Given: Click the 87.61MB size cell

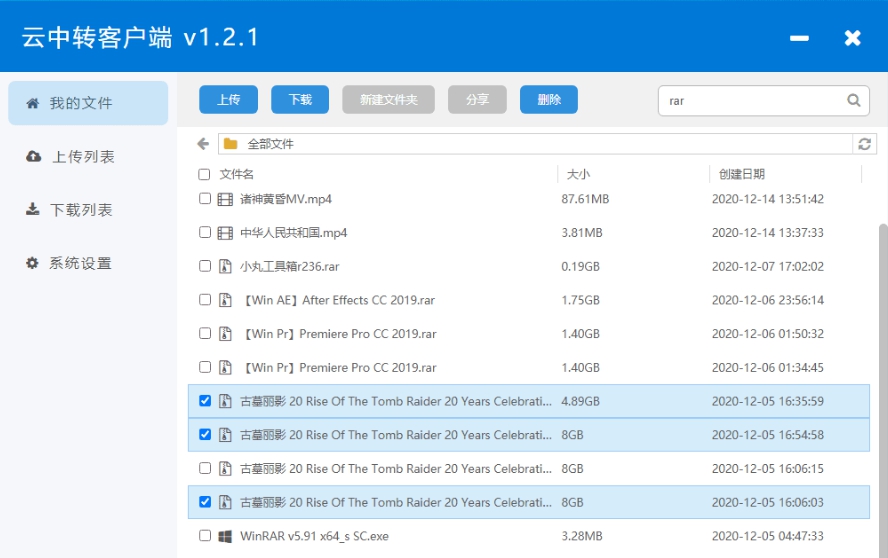Looking at the screenshot, I should pyautogui.click(x=585, y=199).
